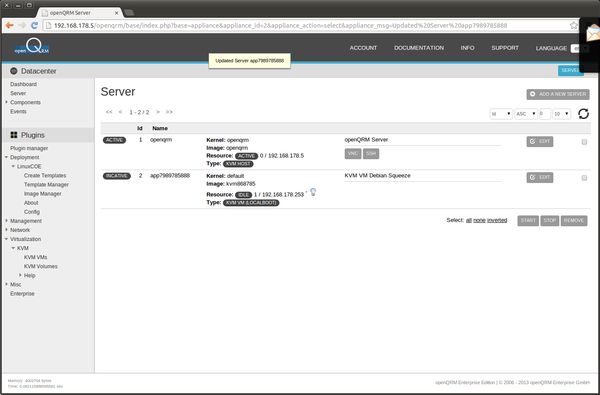
Task: Close the openQRM Server tab
Action: (x=117, y=13)
